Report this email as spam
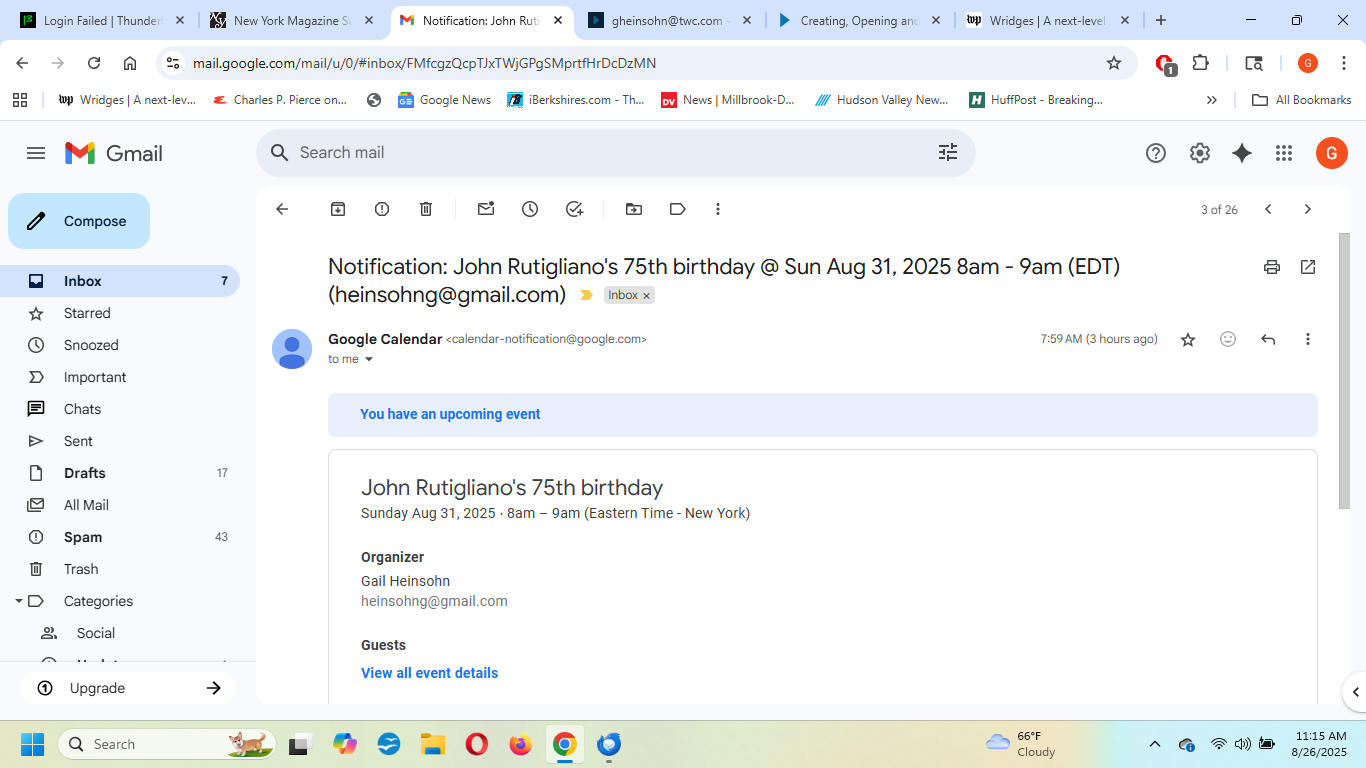Viewport: 1366px width, 768px height. pos(382,209)
